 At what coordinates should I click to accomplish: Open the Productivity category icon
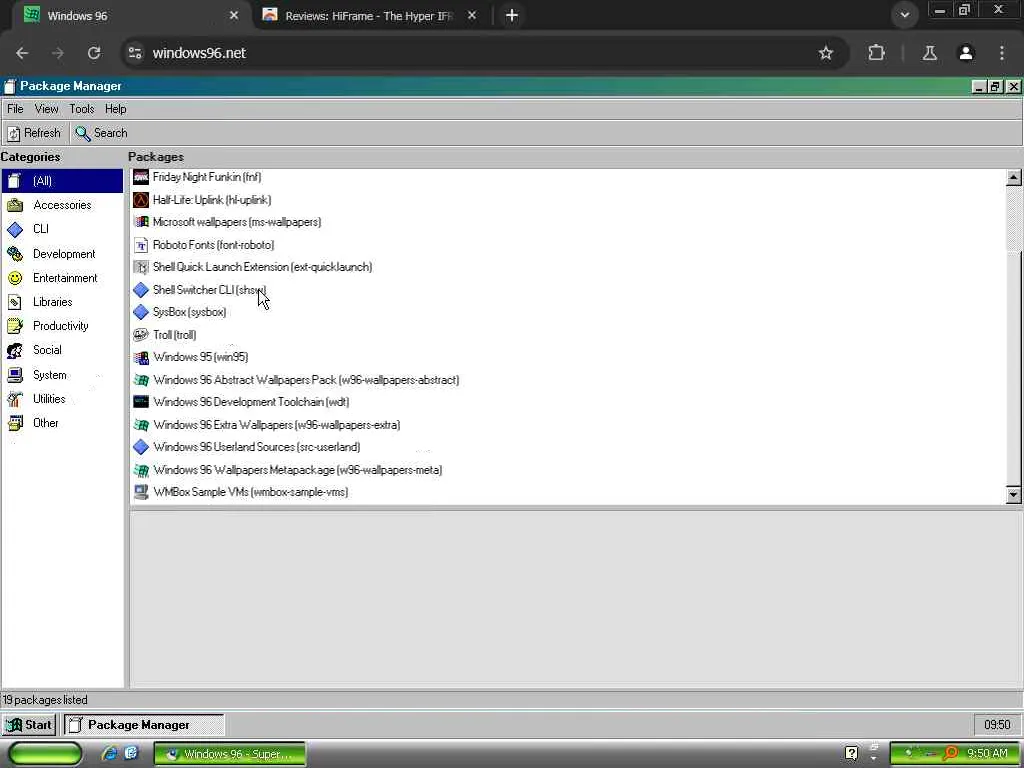pos(15,326)
